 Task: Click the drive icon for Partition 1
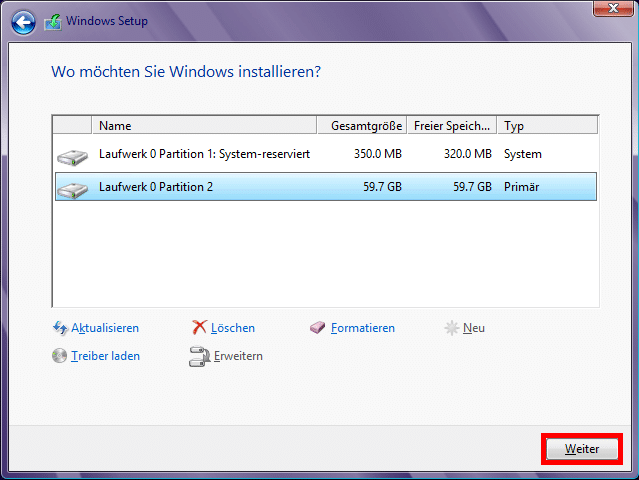click(x=73, y=157)
